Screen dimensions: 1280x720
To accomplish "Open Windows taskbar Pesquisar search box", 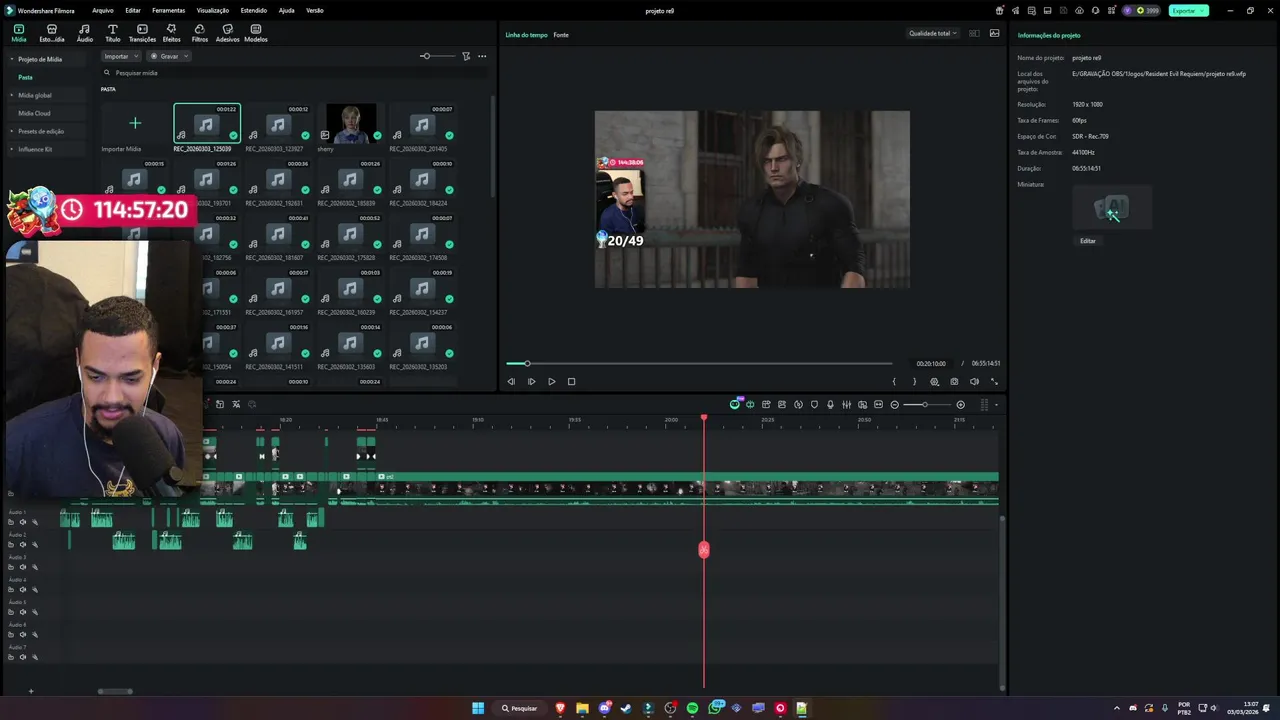I will [x=520, y=708].
